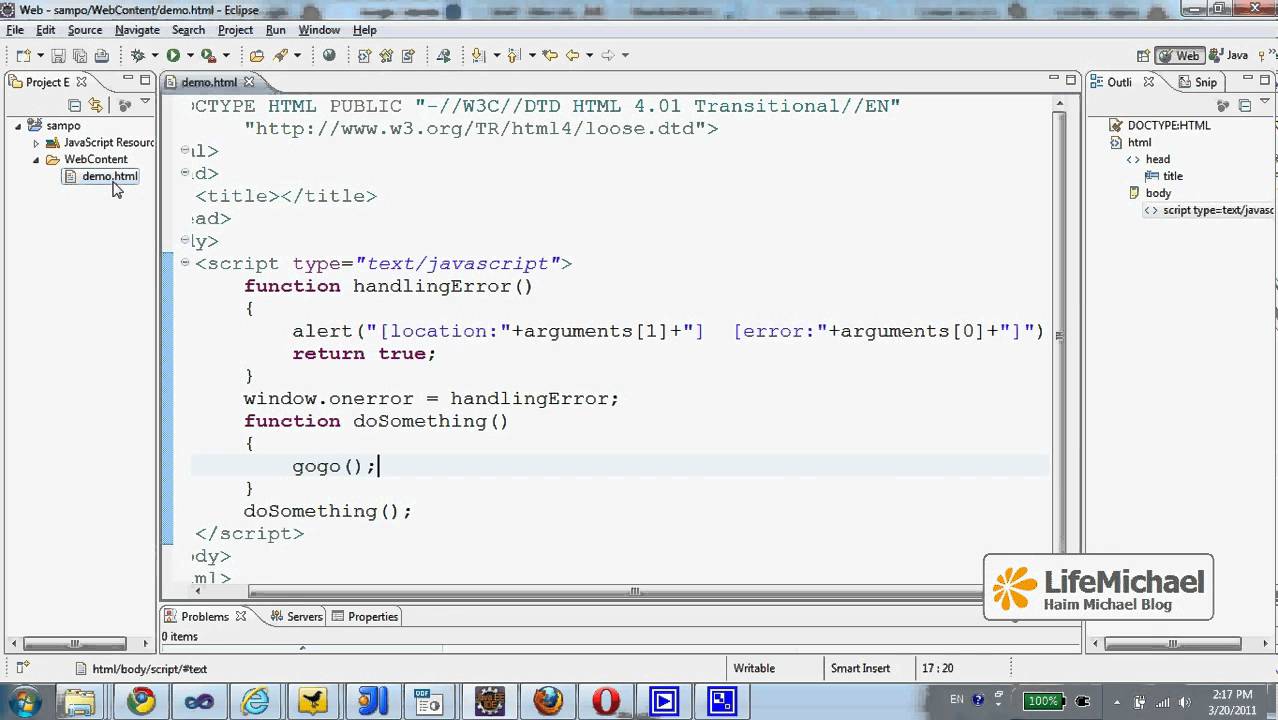
Task: Close the demo.html editor tab
Action: [248, 82]
